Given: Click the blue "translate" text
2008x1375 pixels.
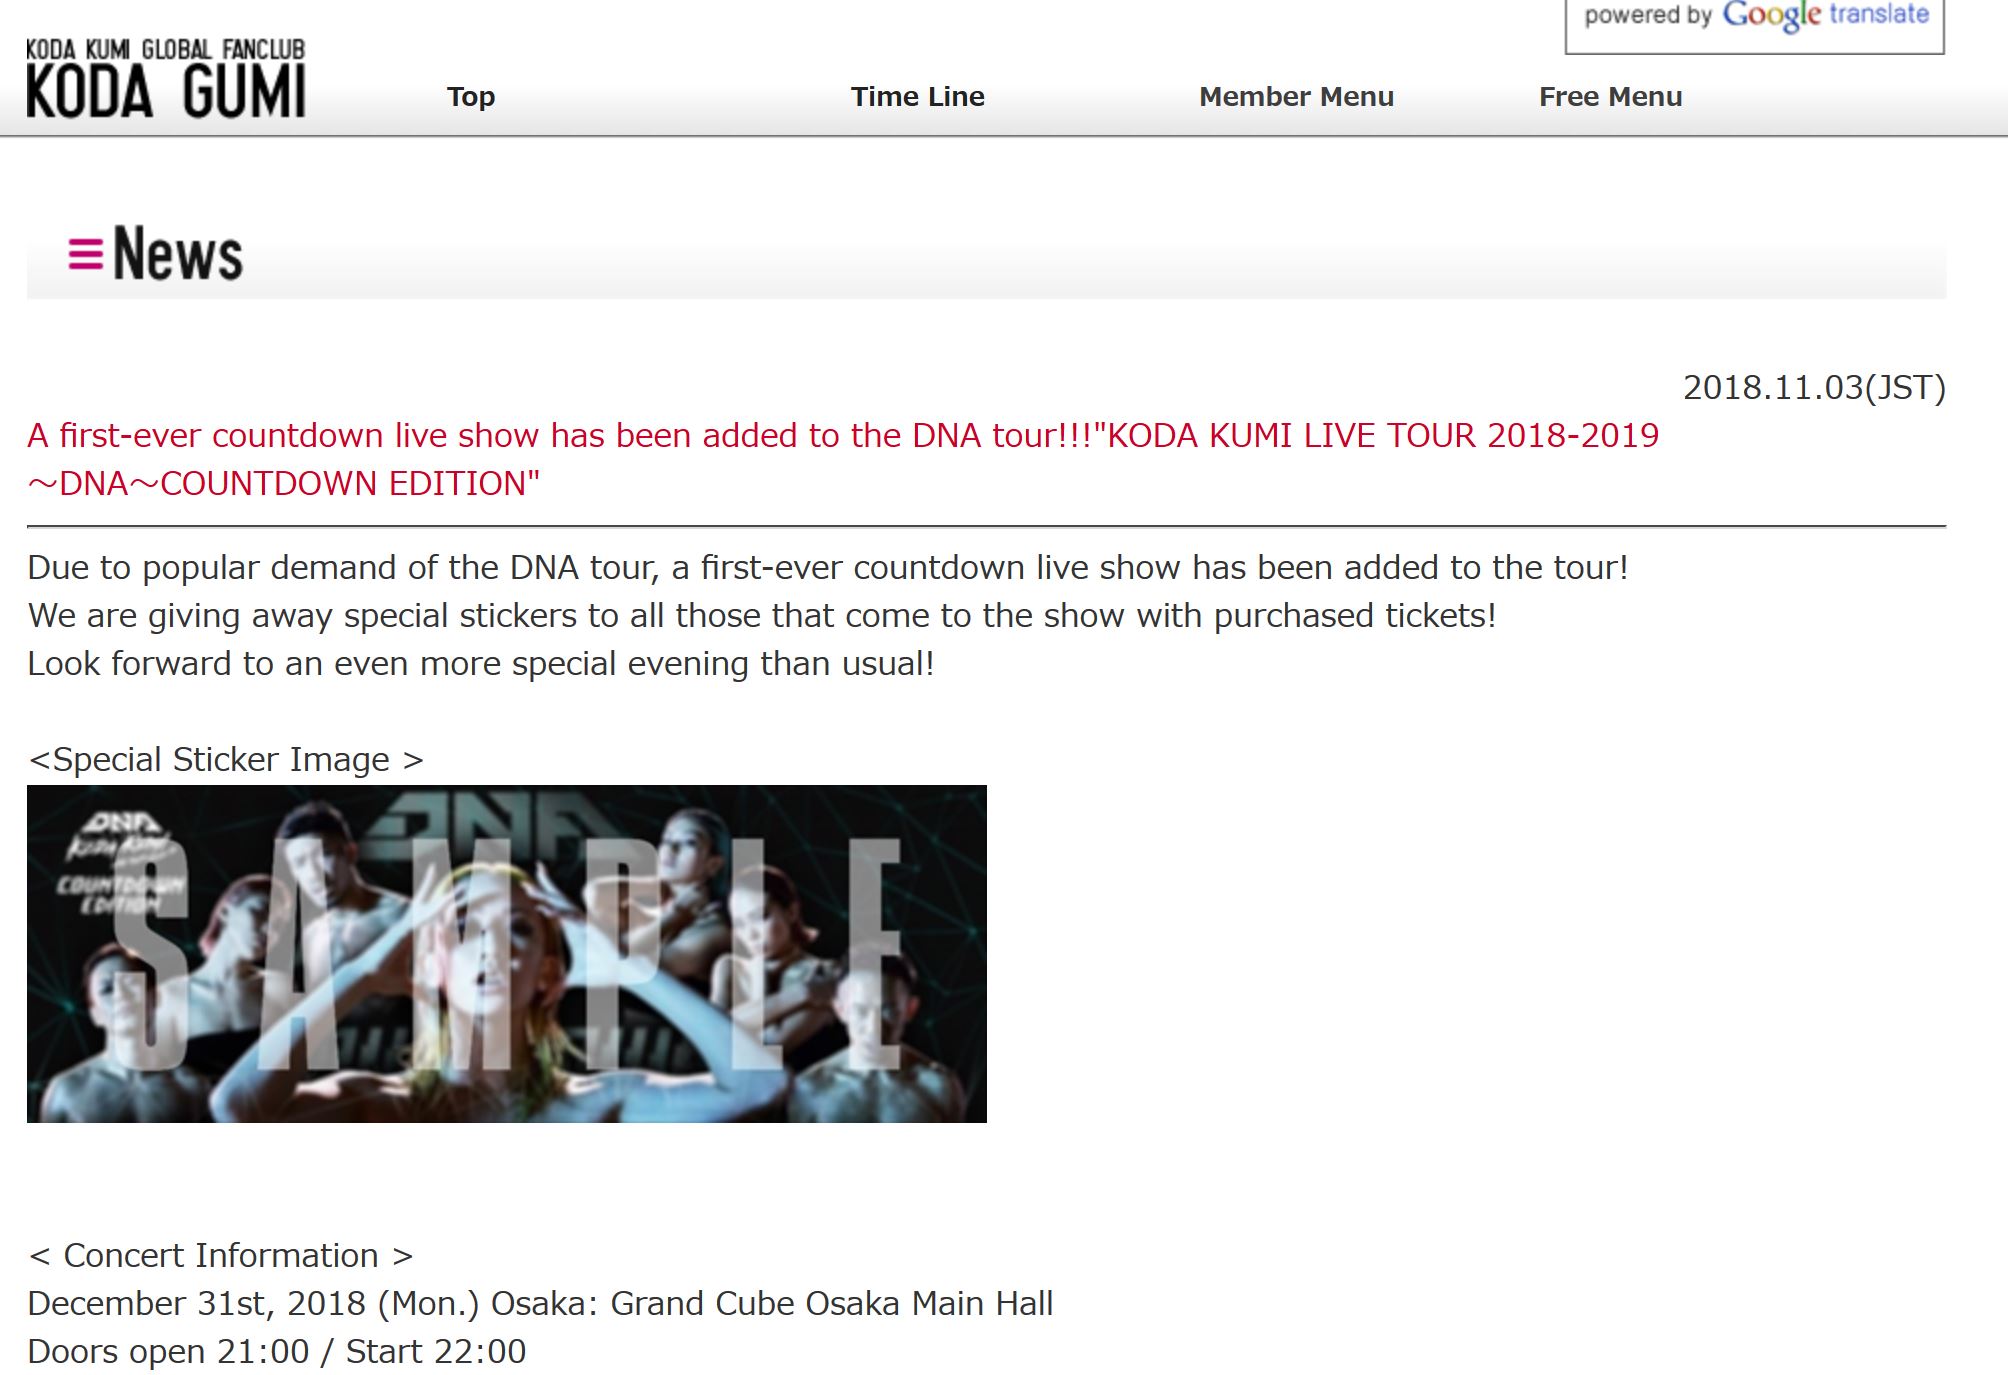Looking at the screenshot, I should (x=1879, y=14).
